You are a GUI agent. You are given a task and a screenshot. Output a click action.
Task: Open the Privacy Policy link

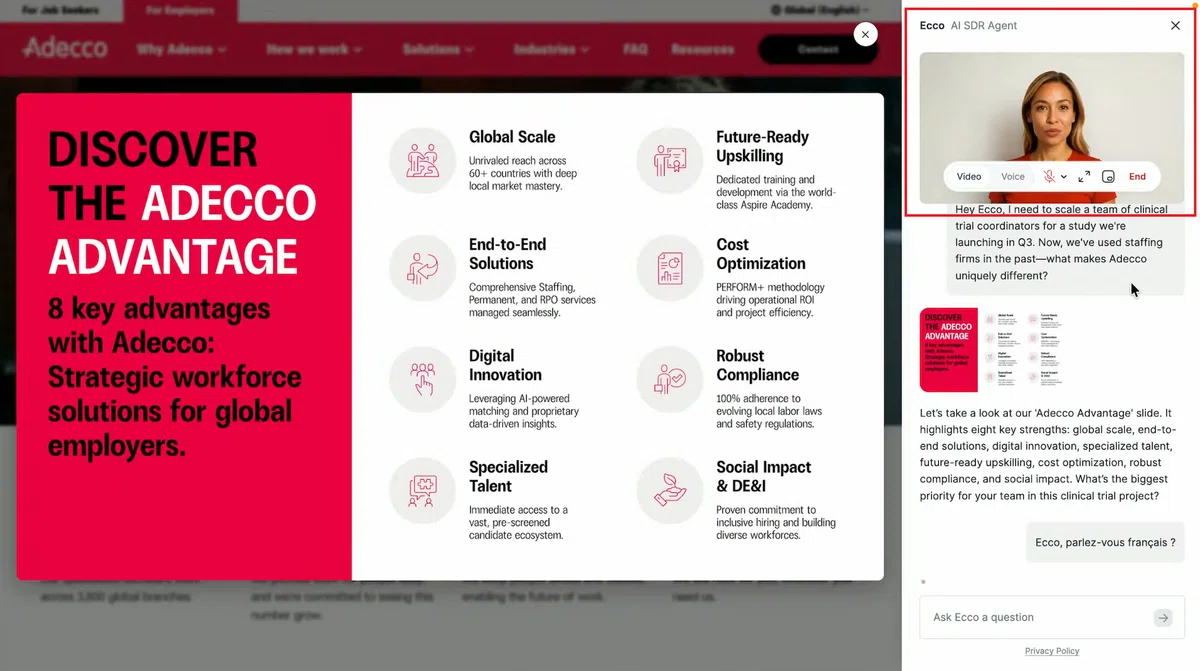(x=1052, y=651)
